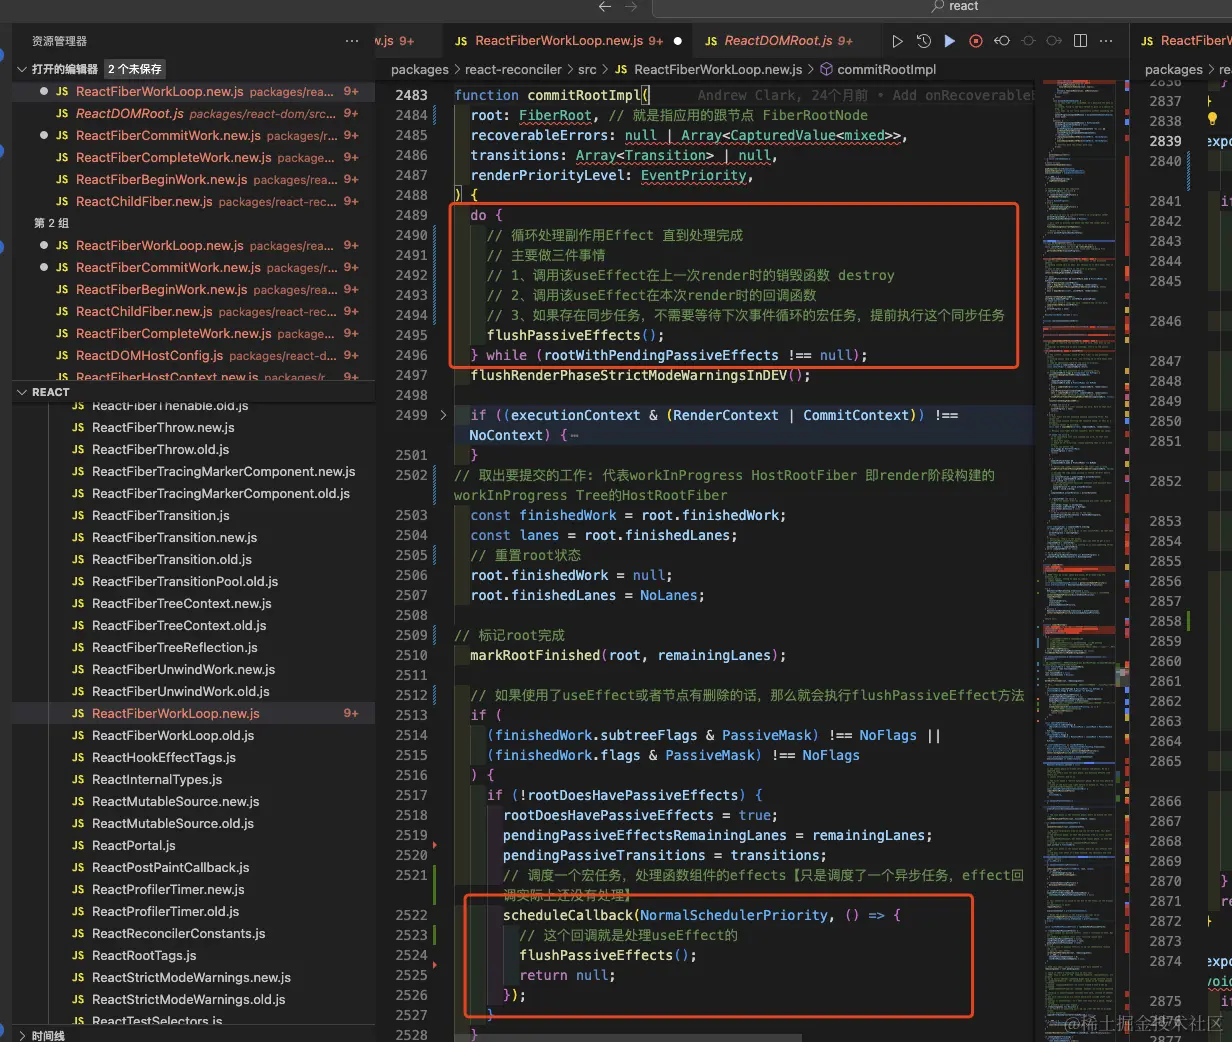Click the 'packages' breadcrumb in right editor
This screenshot has width=1232, height=1042.
(x=1174, y=69)
